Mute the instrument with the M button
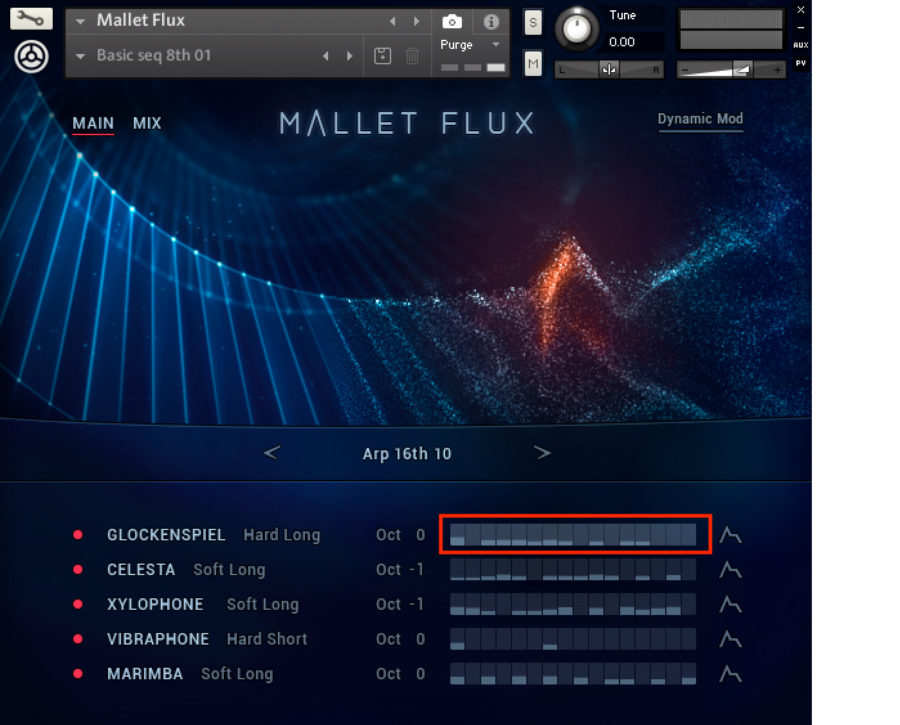This screenshot has height=725, width=900. 532,63
